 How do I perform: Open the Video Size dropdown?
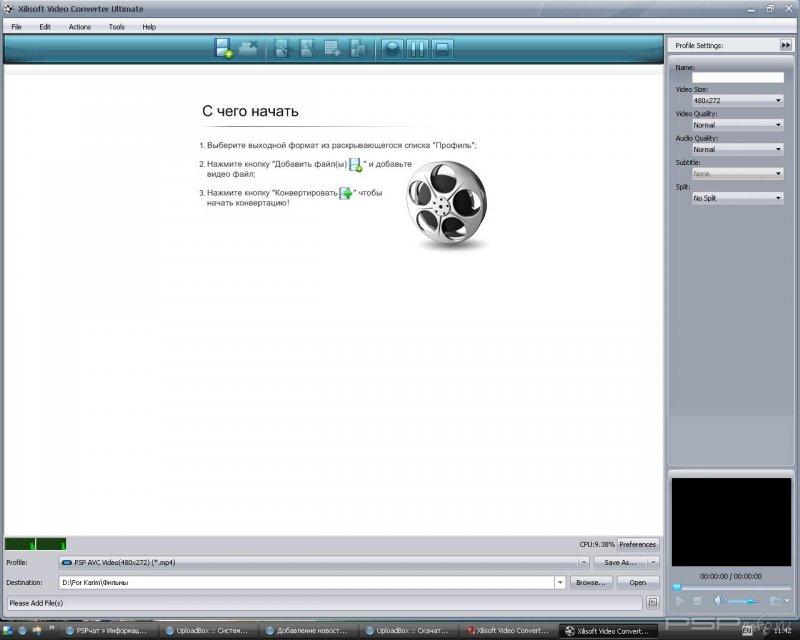tap(738, 100)
